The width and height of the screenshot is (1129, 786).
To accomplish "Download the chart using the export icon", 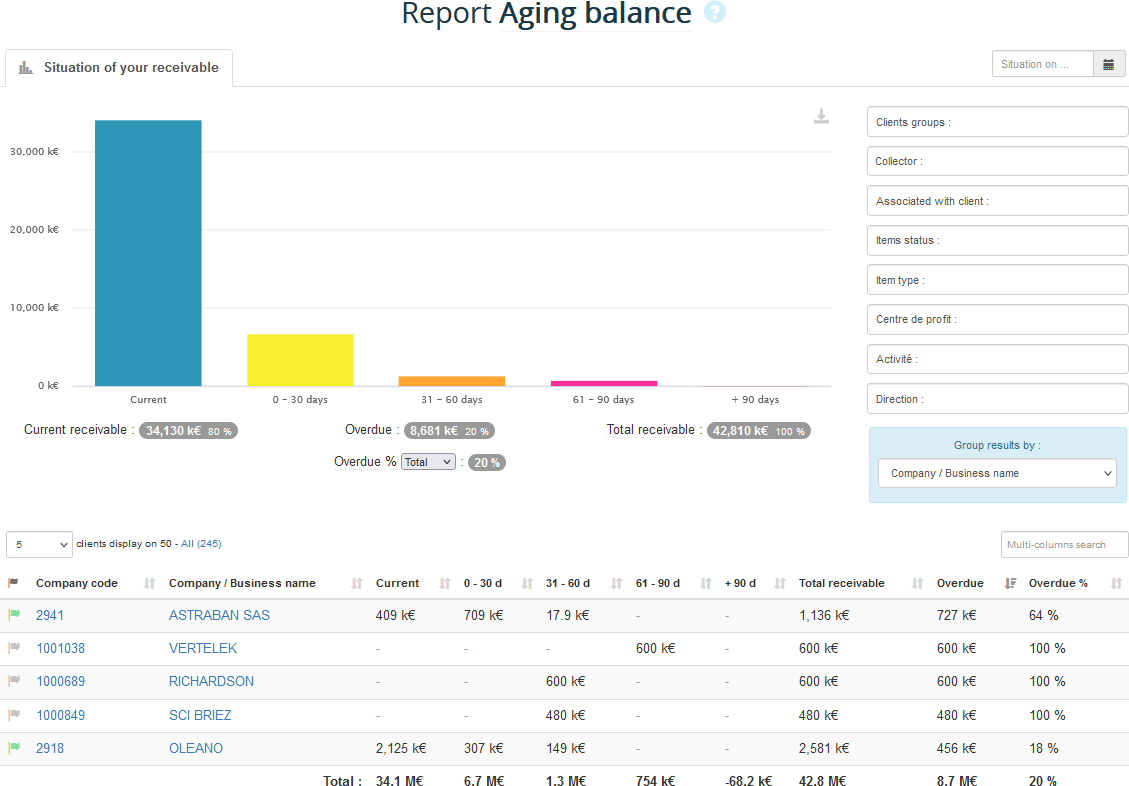I will click(821, 116).
